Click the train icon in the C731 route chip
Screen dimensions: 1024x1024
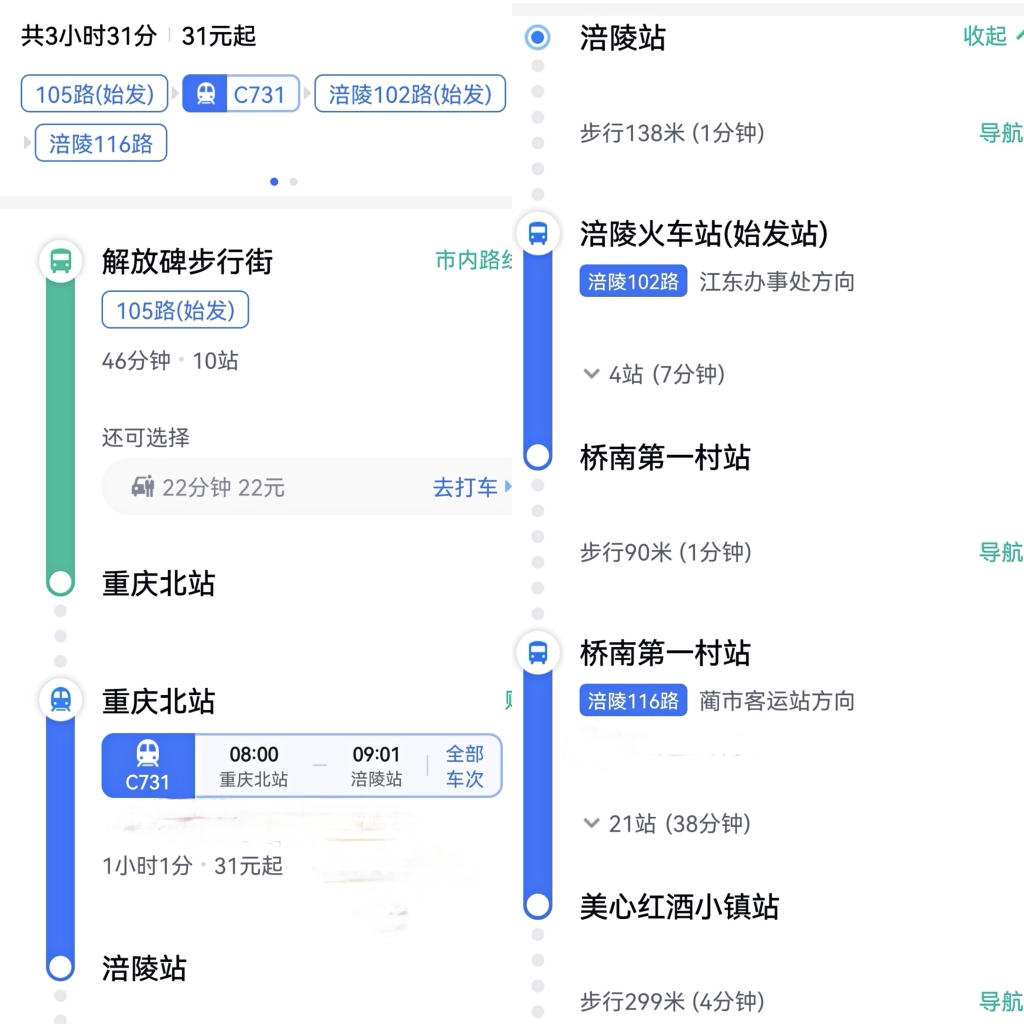pyautogui.click(x=206, y=95)
